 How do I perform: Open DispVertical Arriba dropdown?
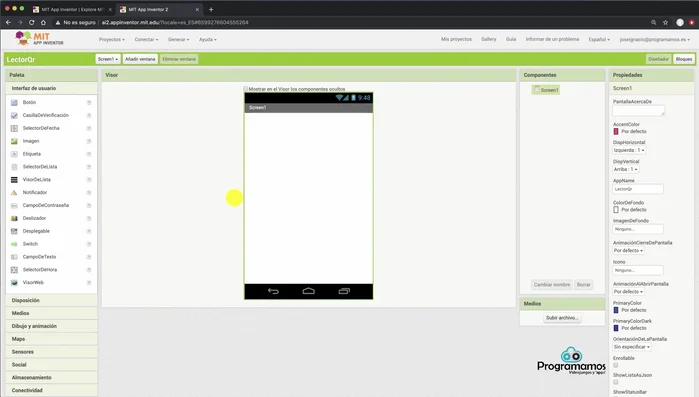(x=626, y=169)
